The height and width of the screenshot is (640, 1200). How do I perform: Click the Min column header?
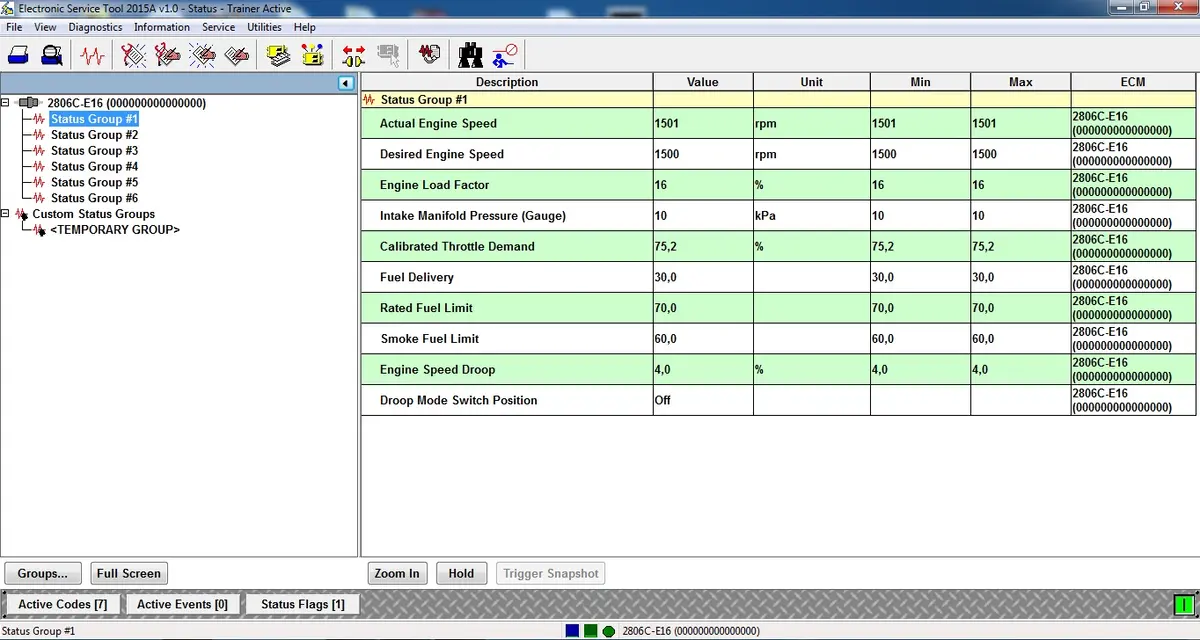point(921,82)
